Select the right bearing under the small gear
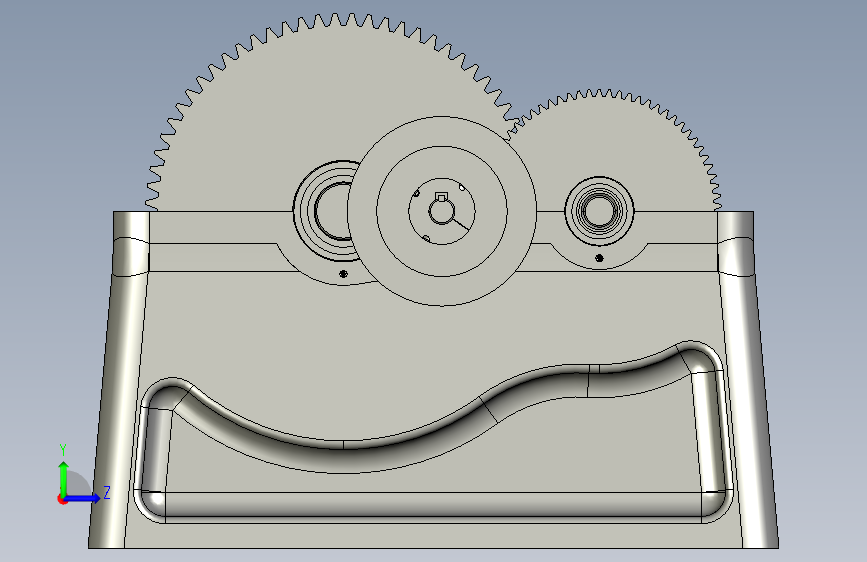This screenshot has height=562, width=867. tap(599, 211)
